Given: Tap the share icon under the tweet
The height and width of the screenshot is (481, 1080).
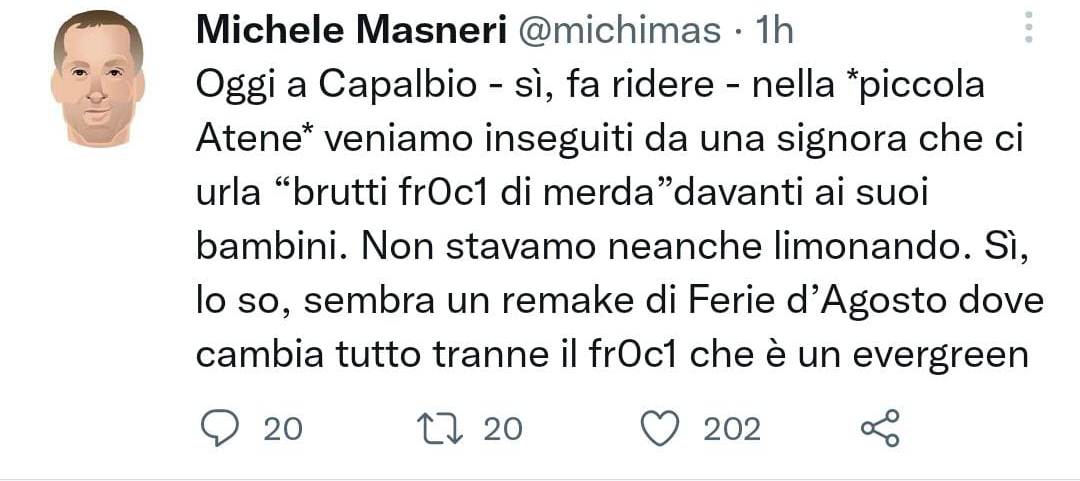Looking at the screenshot, I should click(x=880, y=428).
